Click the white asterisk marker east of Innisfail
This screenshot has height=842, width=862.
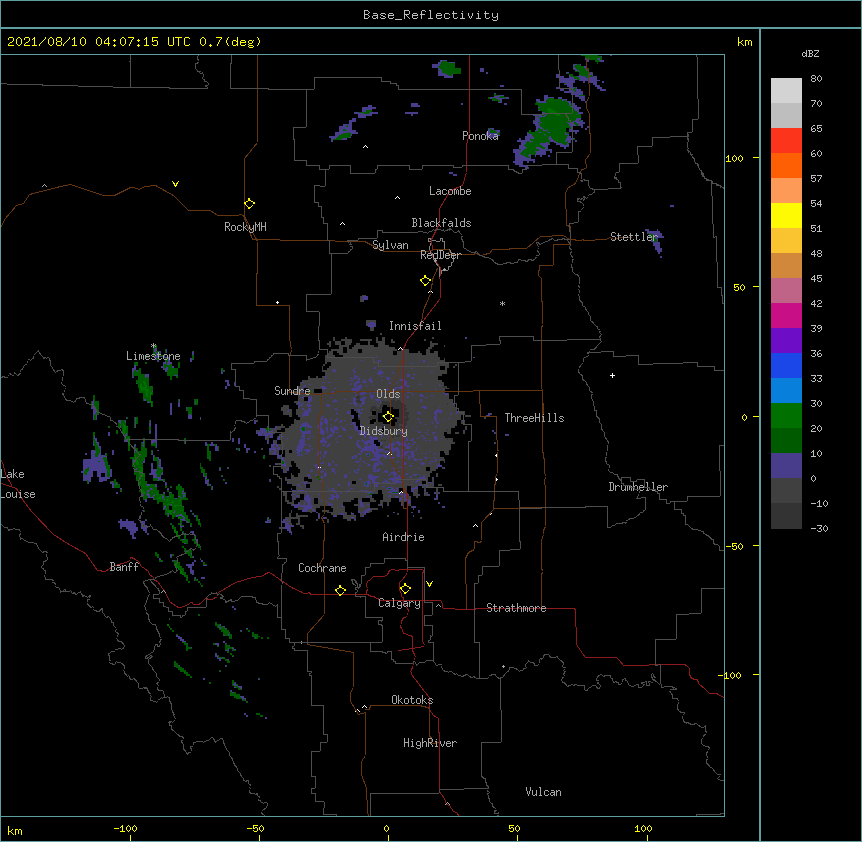click(502, 303)
